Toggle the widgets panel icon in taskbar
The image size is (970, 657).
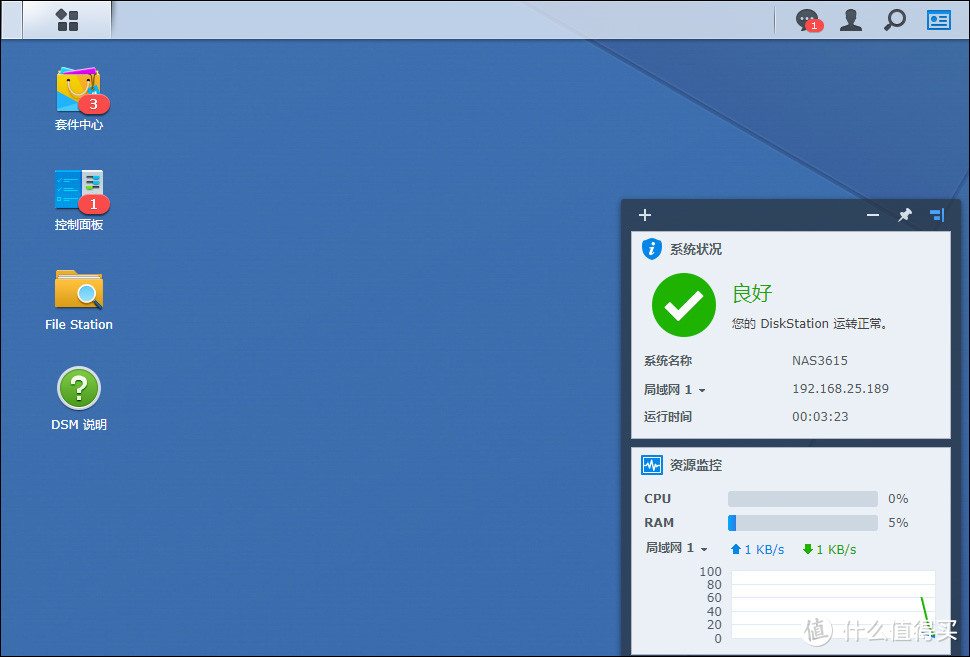point(938,20)
